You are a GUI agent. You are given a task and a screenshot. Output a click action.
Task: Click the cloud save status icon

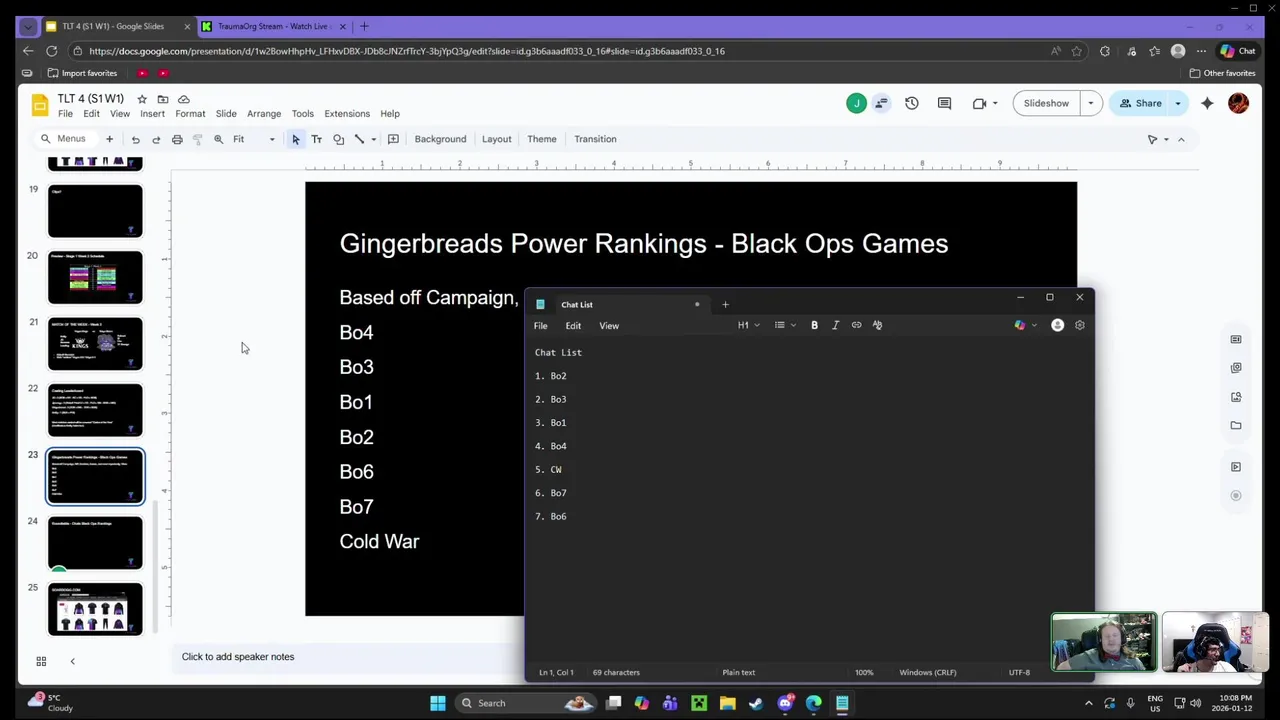[184, 99]
